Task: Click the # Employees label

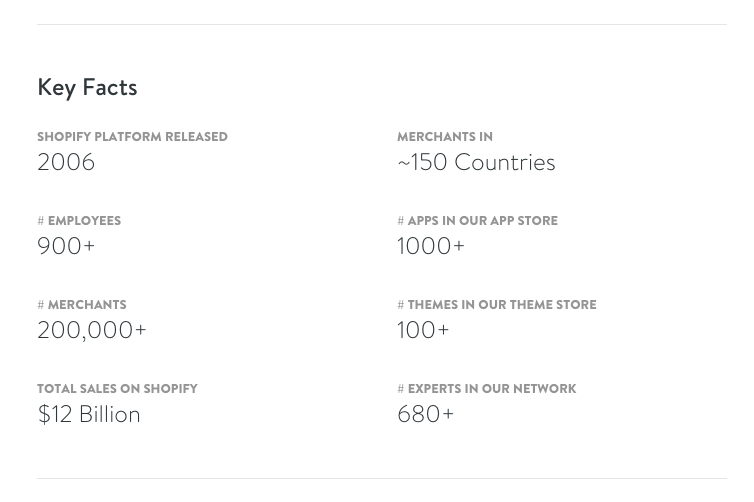Action: pos(79,221)
